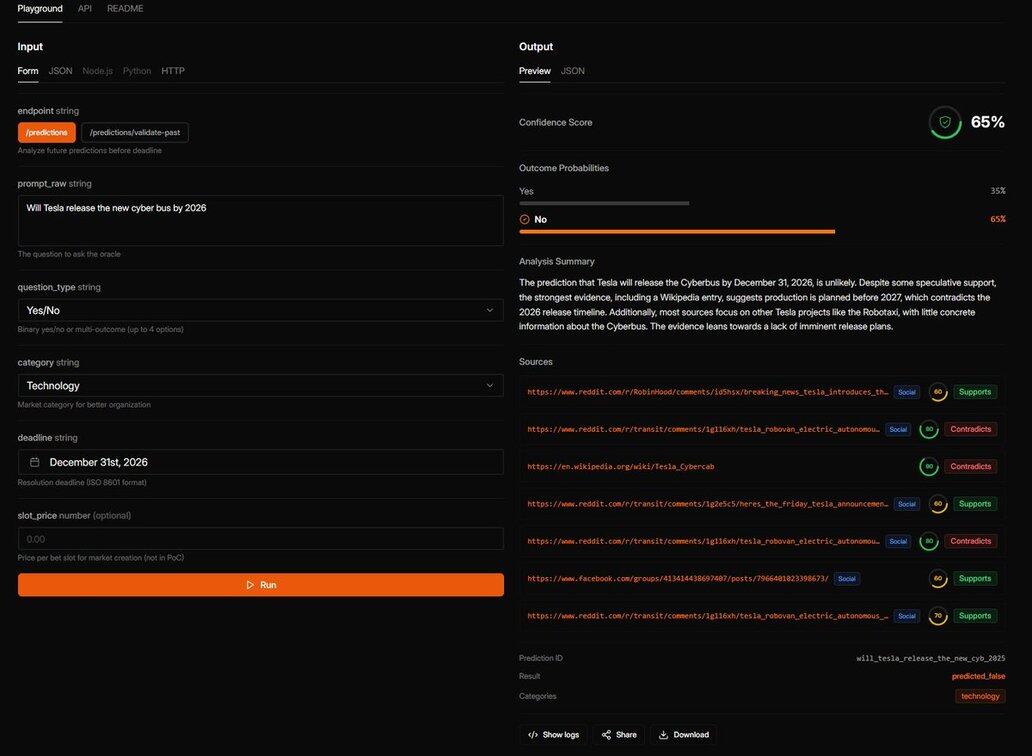Switch to the Output JSON tab
This screenshot has width=1032, height=756.
point(573,71)
